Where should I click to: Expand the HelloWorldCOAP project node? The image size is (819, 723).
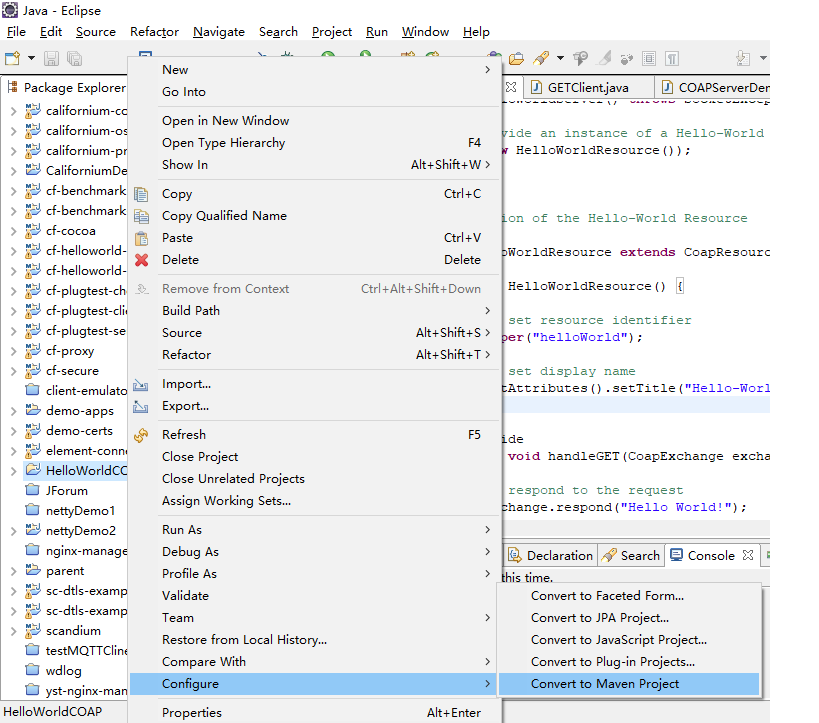(14, 471)
